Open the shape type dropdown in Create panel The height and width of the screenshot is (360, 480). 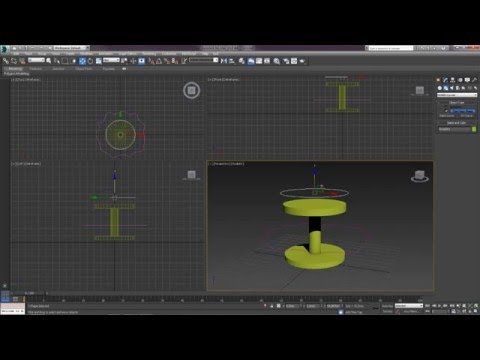[457, 95]
